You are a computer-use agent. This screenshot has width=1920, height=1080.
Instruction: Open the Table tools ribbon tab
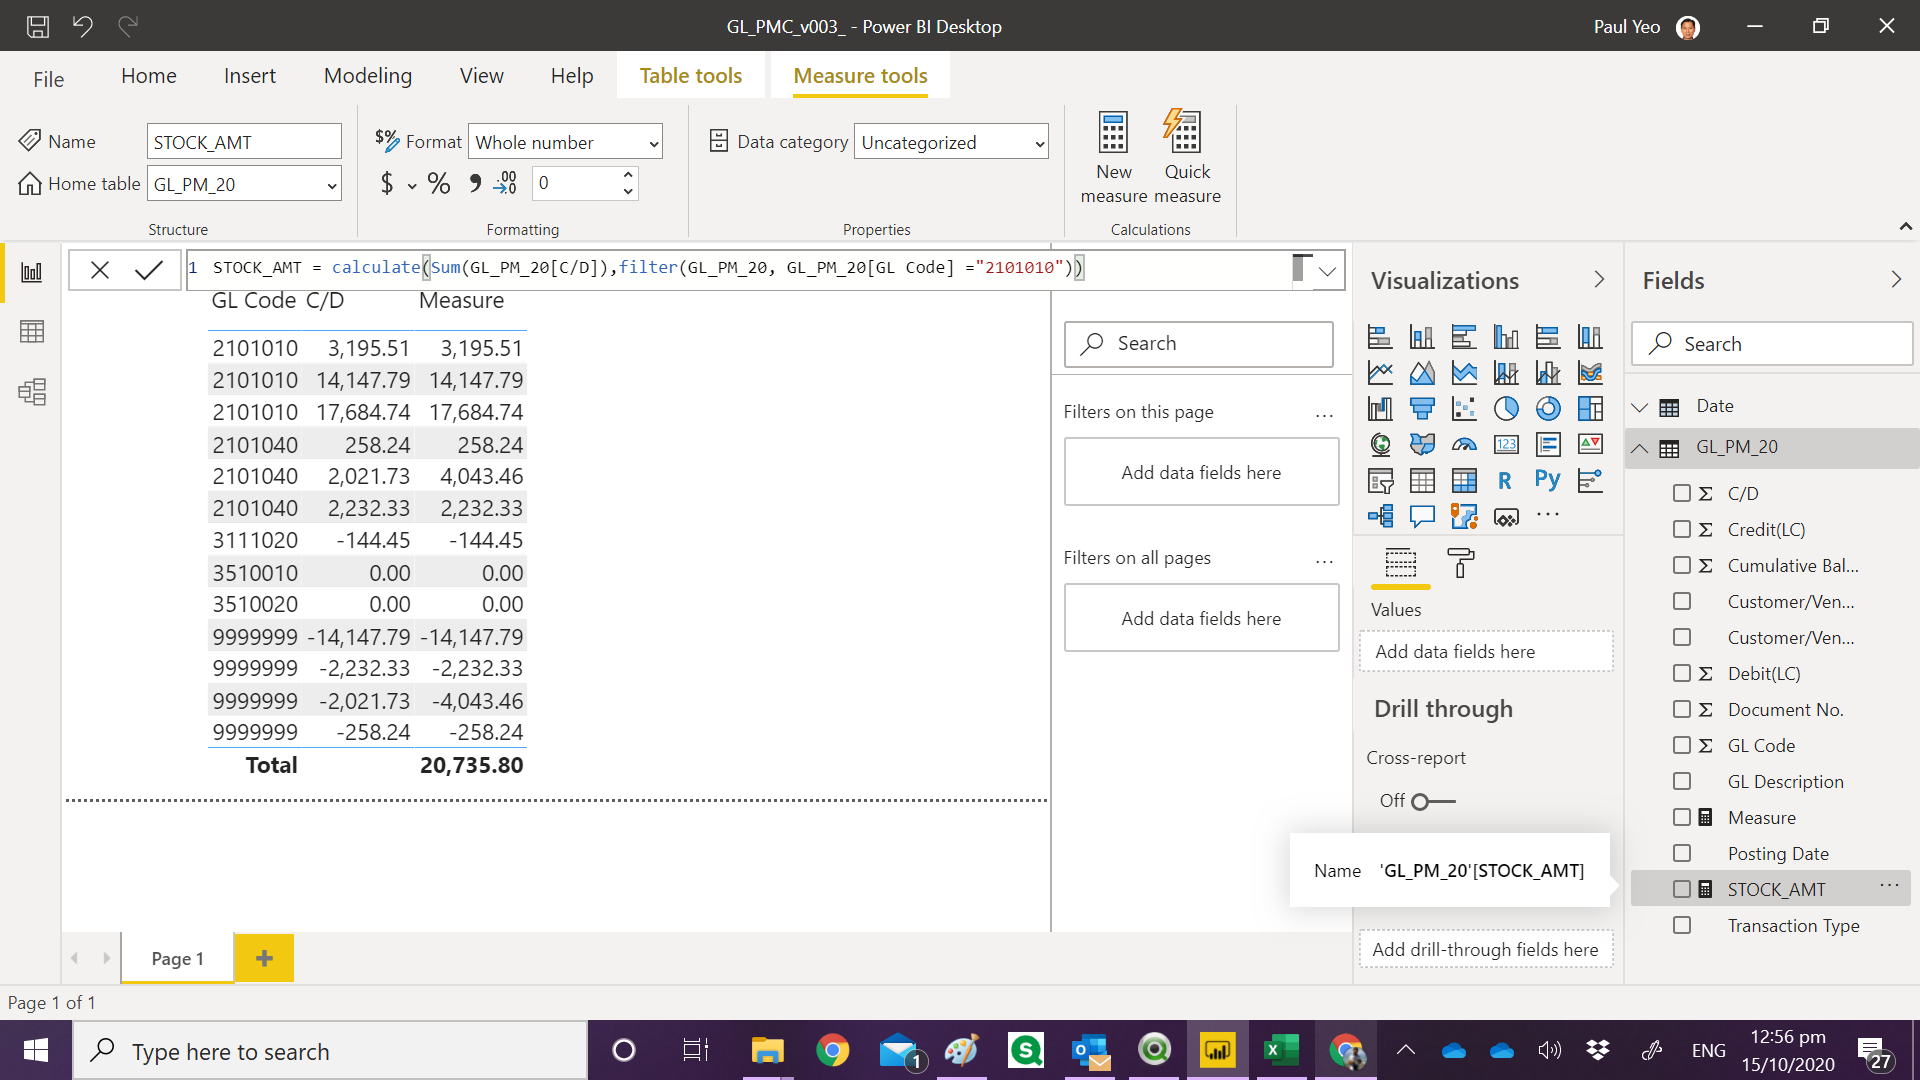(x=690, y=76)
